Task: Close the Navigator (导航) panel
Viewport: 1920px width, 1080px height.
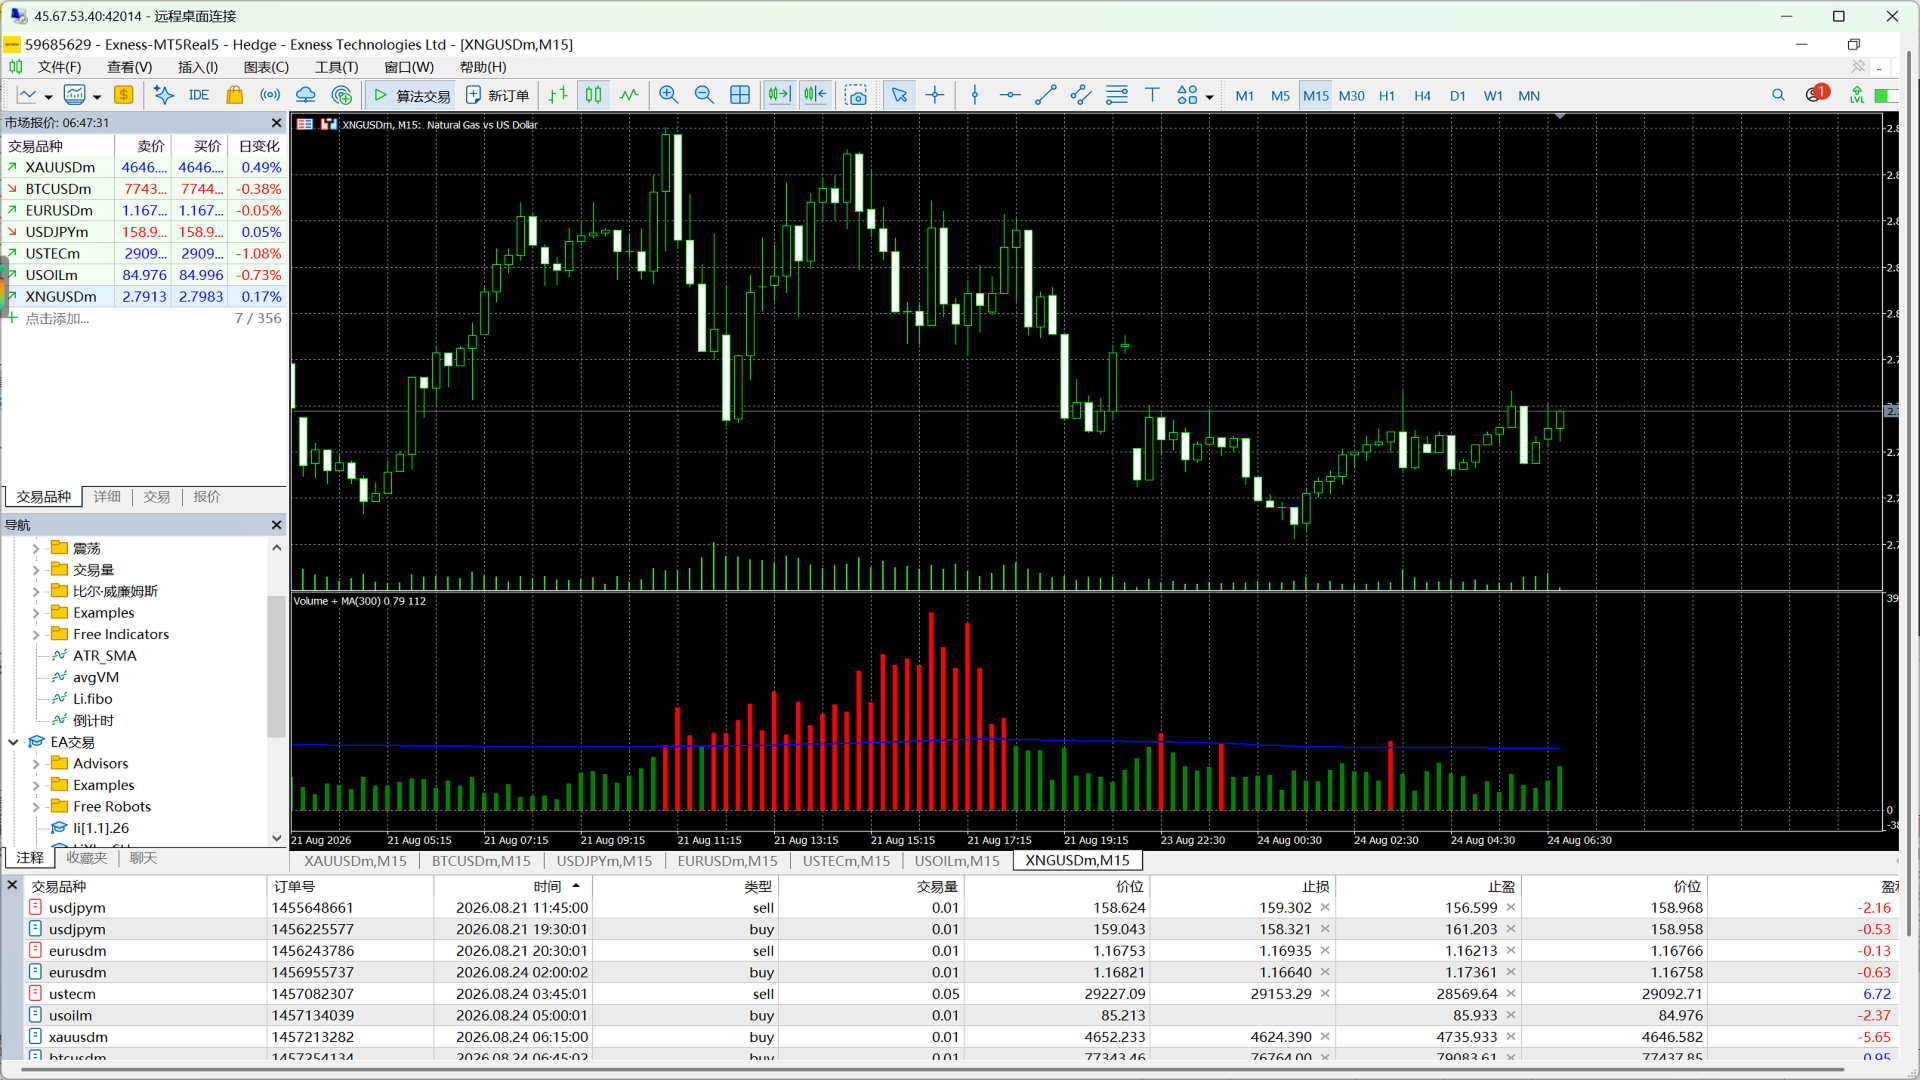Action: coord(276,525)
